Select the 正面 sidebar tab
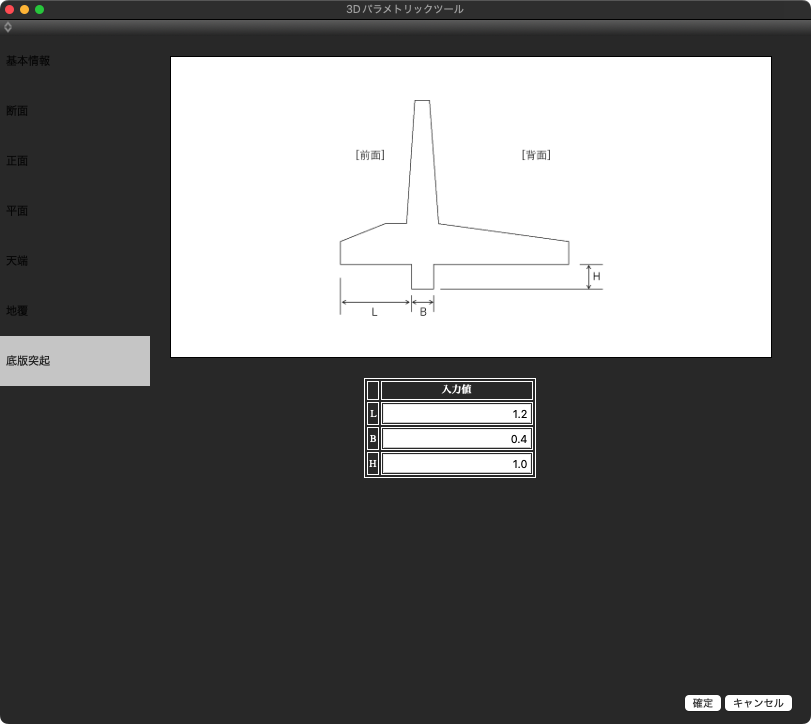 click(17, 161)
